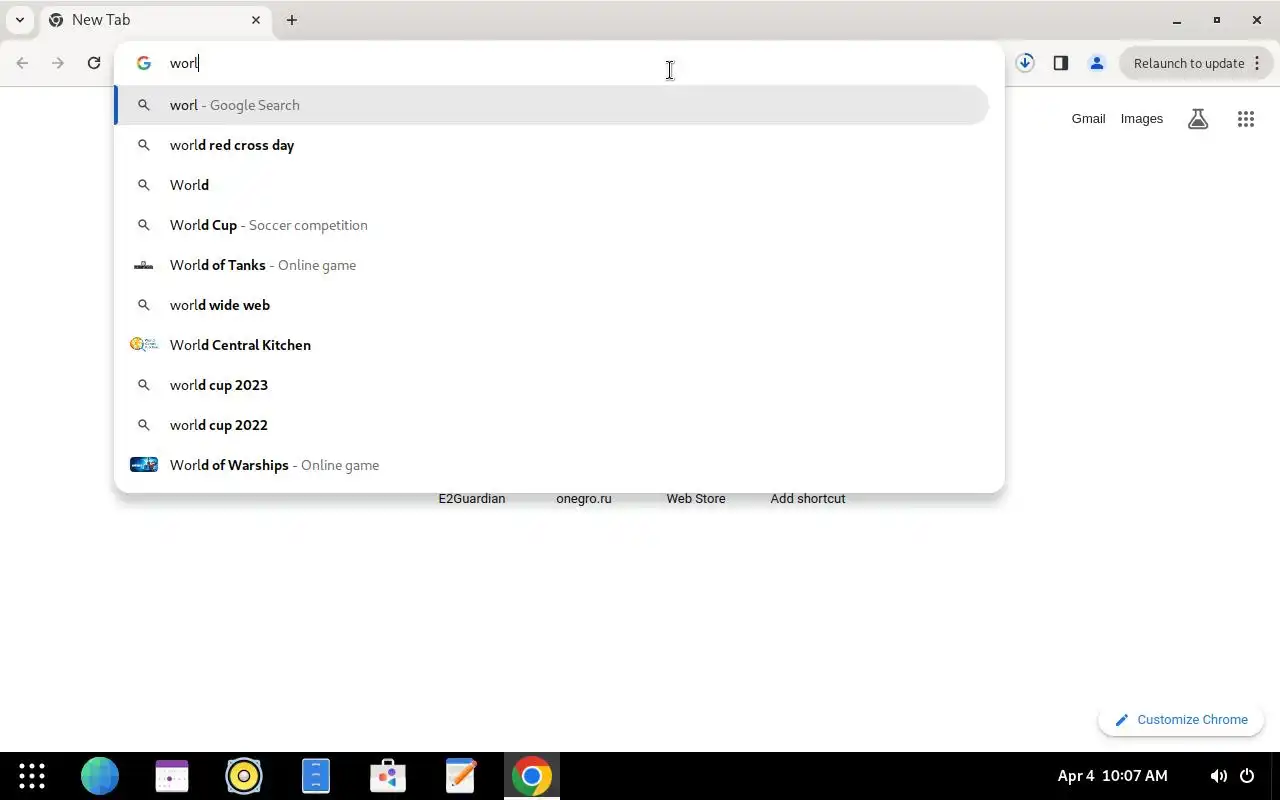Pick 'World of Tanks - Online game' suggestion
1280x800 pixels.
(x=552, y=265)
